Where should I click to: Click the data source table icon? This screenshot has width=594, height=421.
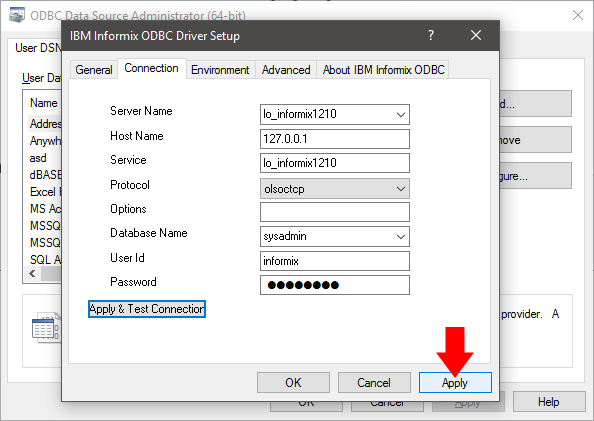(x=45, y=327)
